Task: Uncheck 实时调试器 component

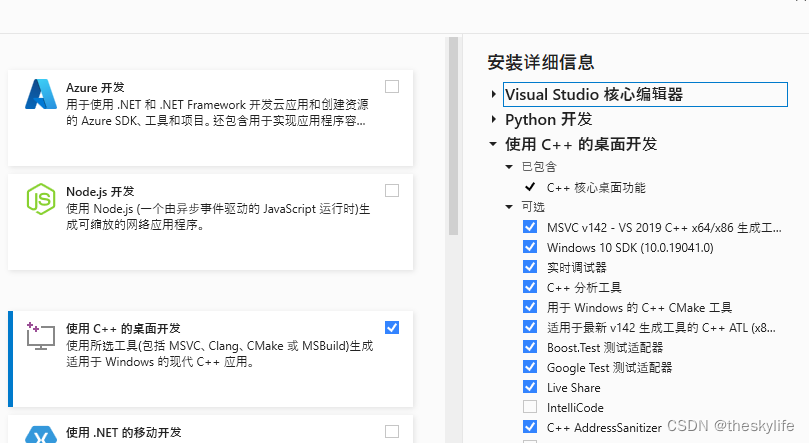Action: (530, 267)
